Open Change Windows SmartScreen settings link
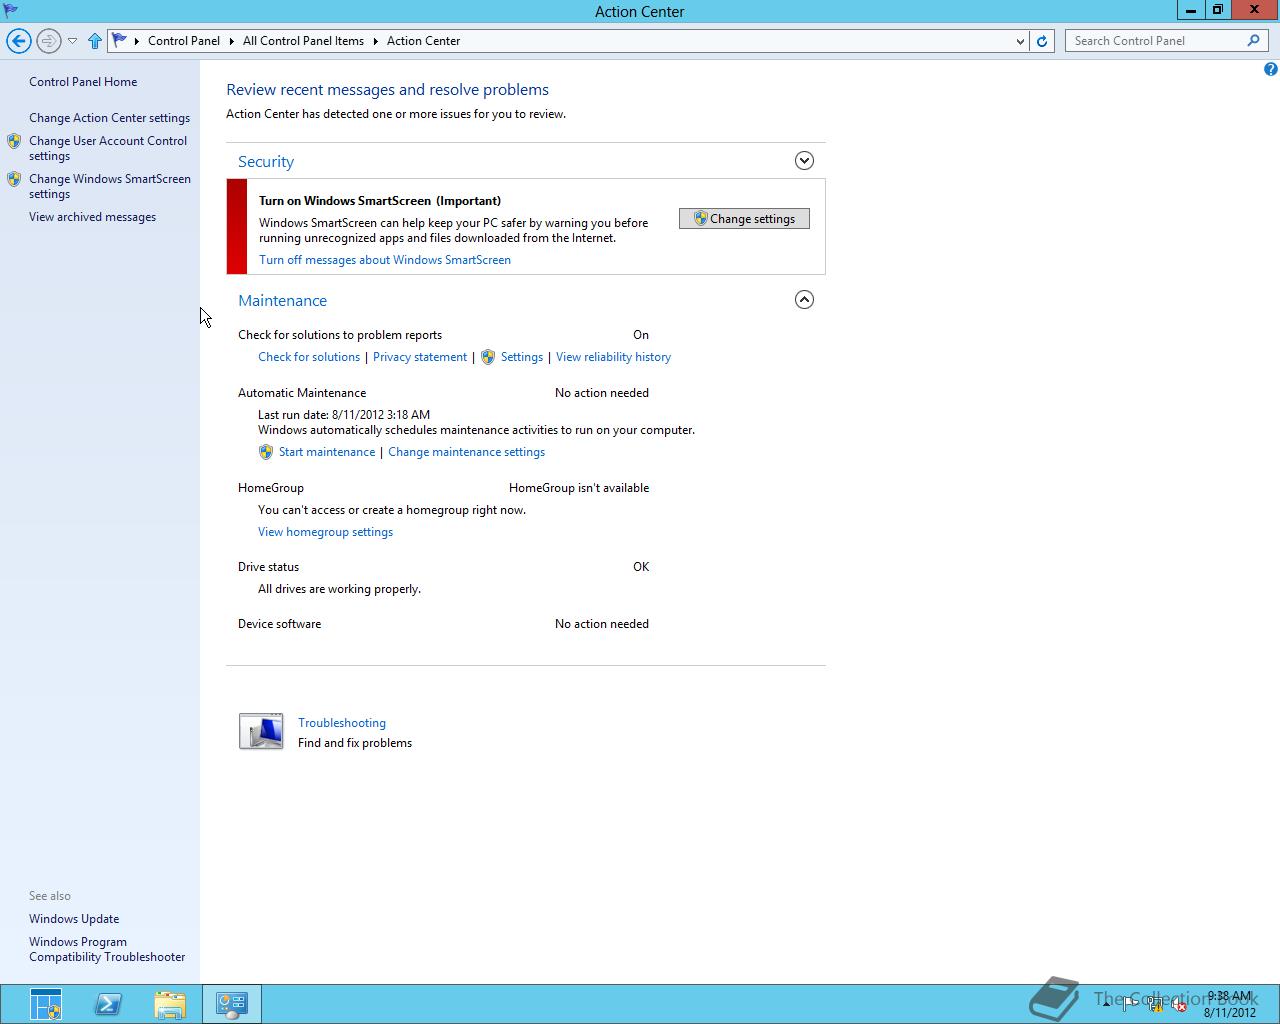 (x=110, y=186)
